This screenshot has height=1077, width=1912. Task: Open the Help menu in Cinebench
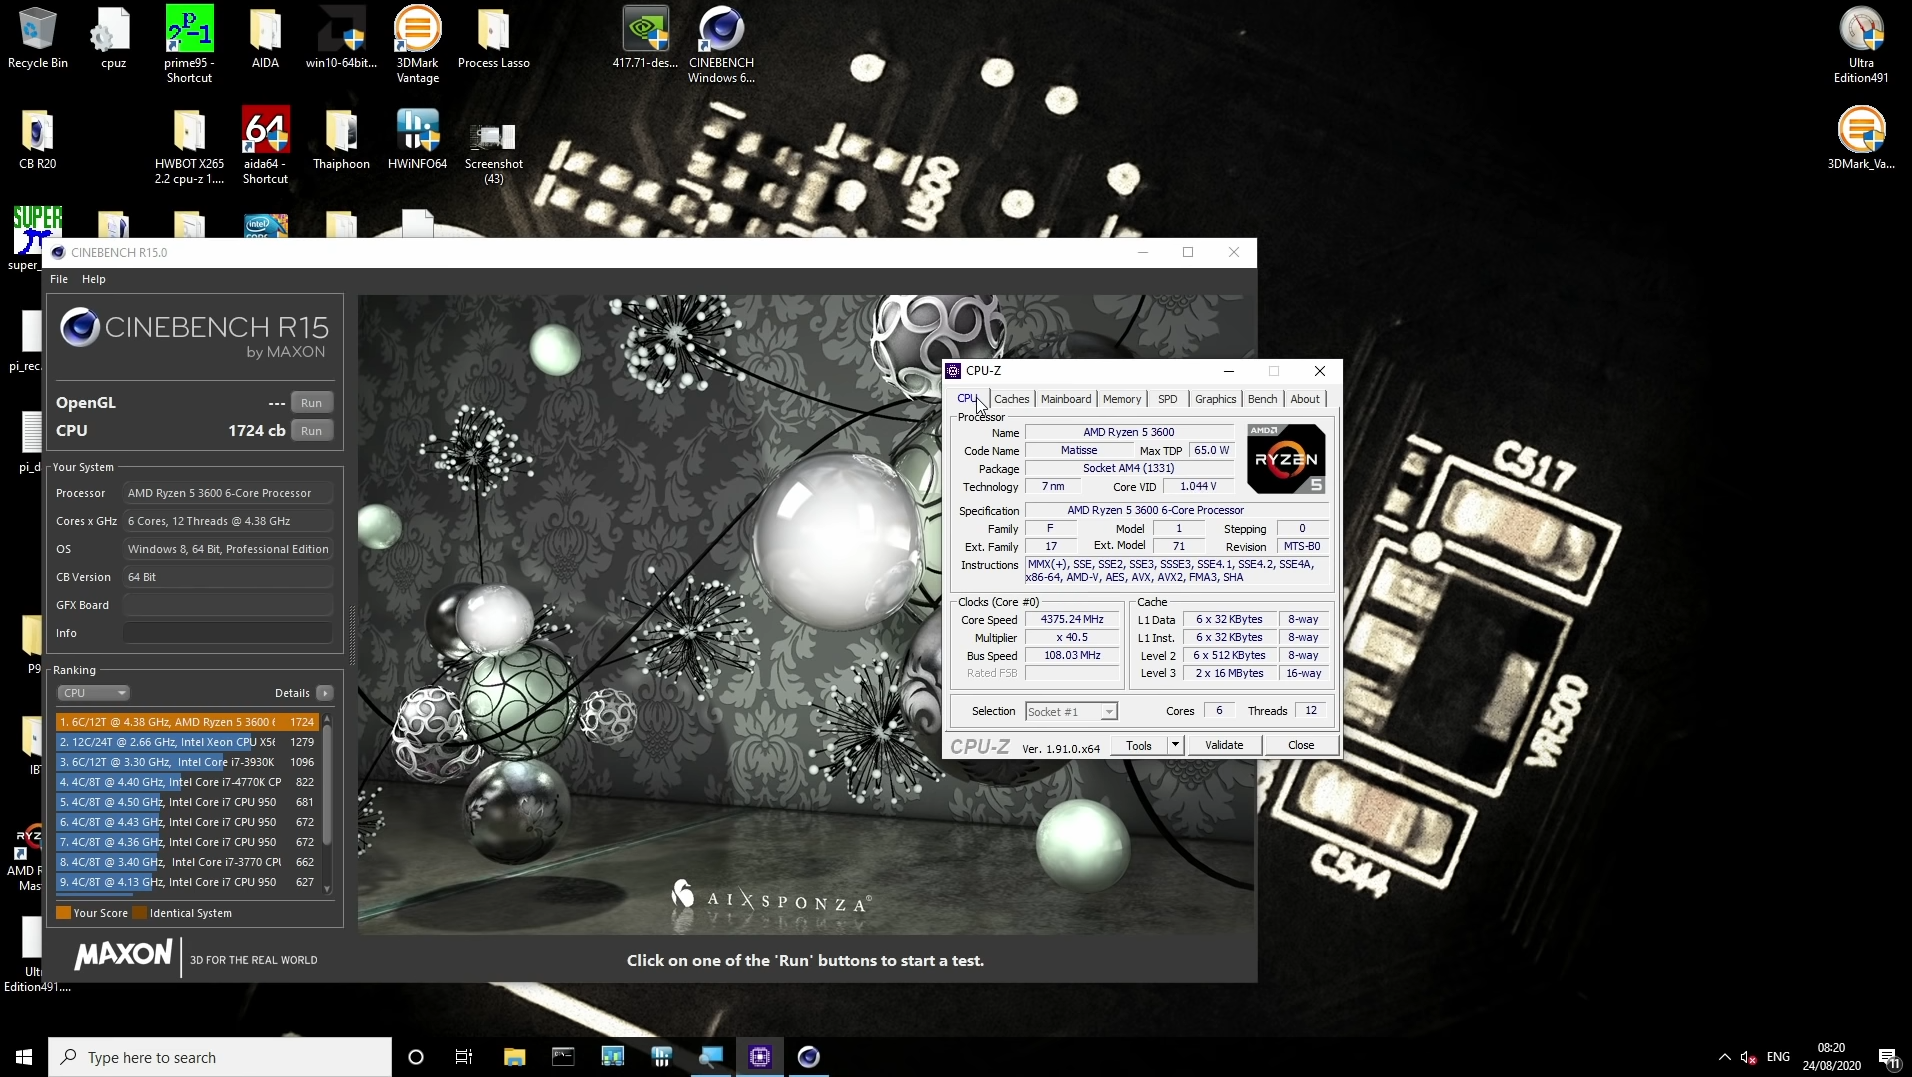(x=94, y=279)
